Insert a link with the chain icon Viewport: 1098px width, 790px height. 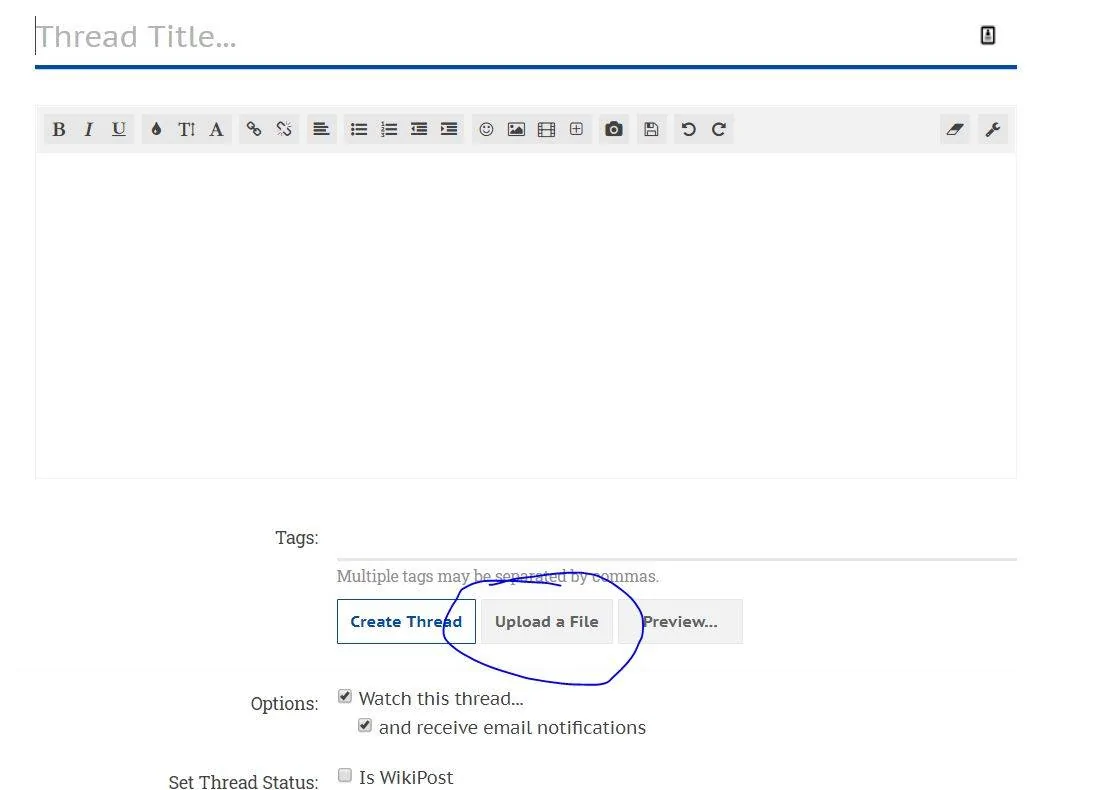[253, 130]
